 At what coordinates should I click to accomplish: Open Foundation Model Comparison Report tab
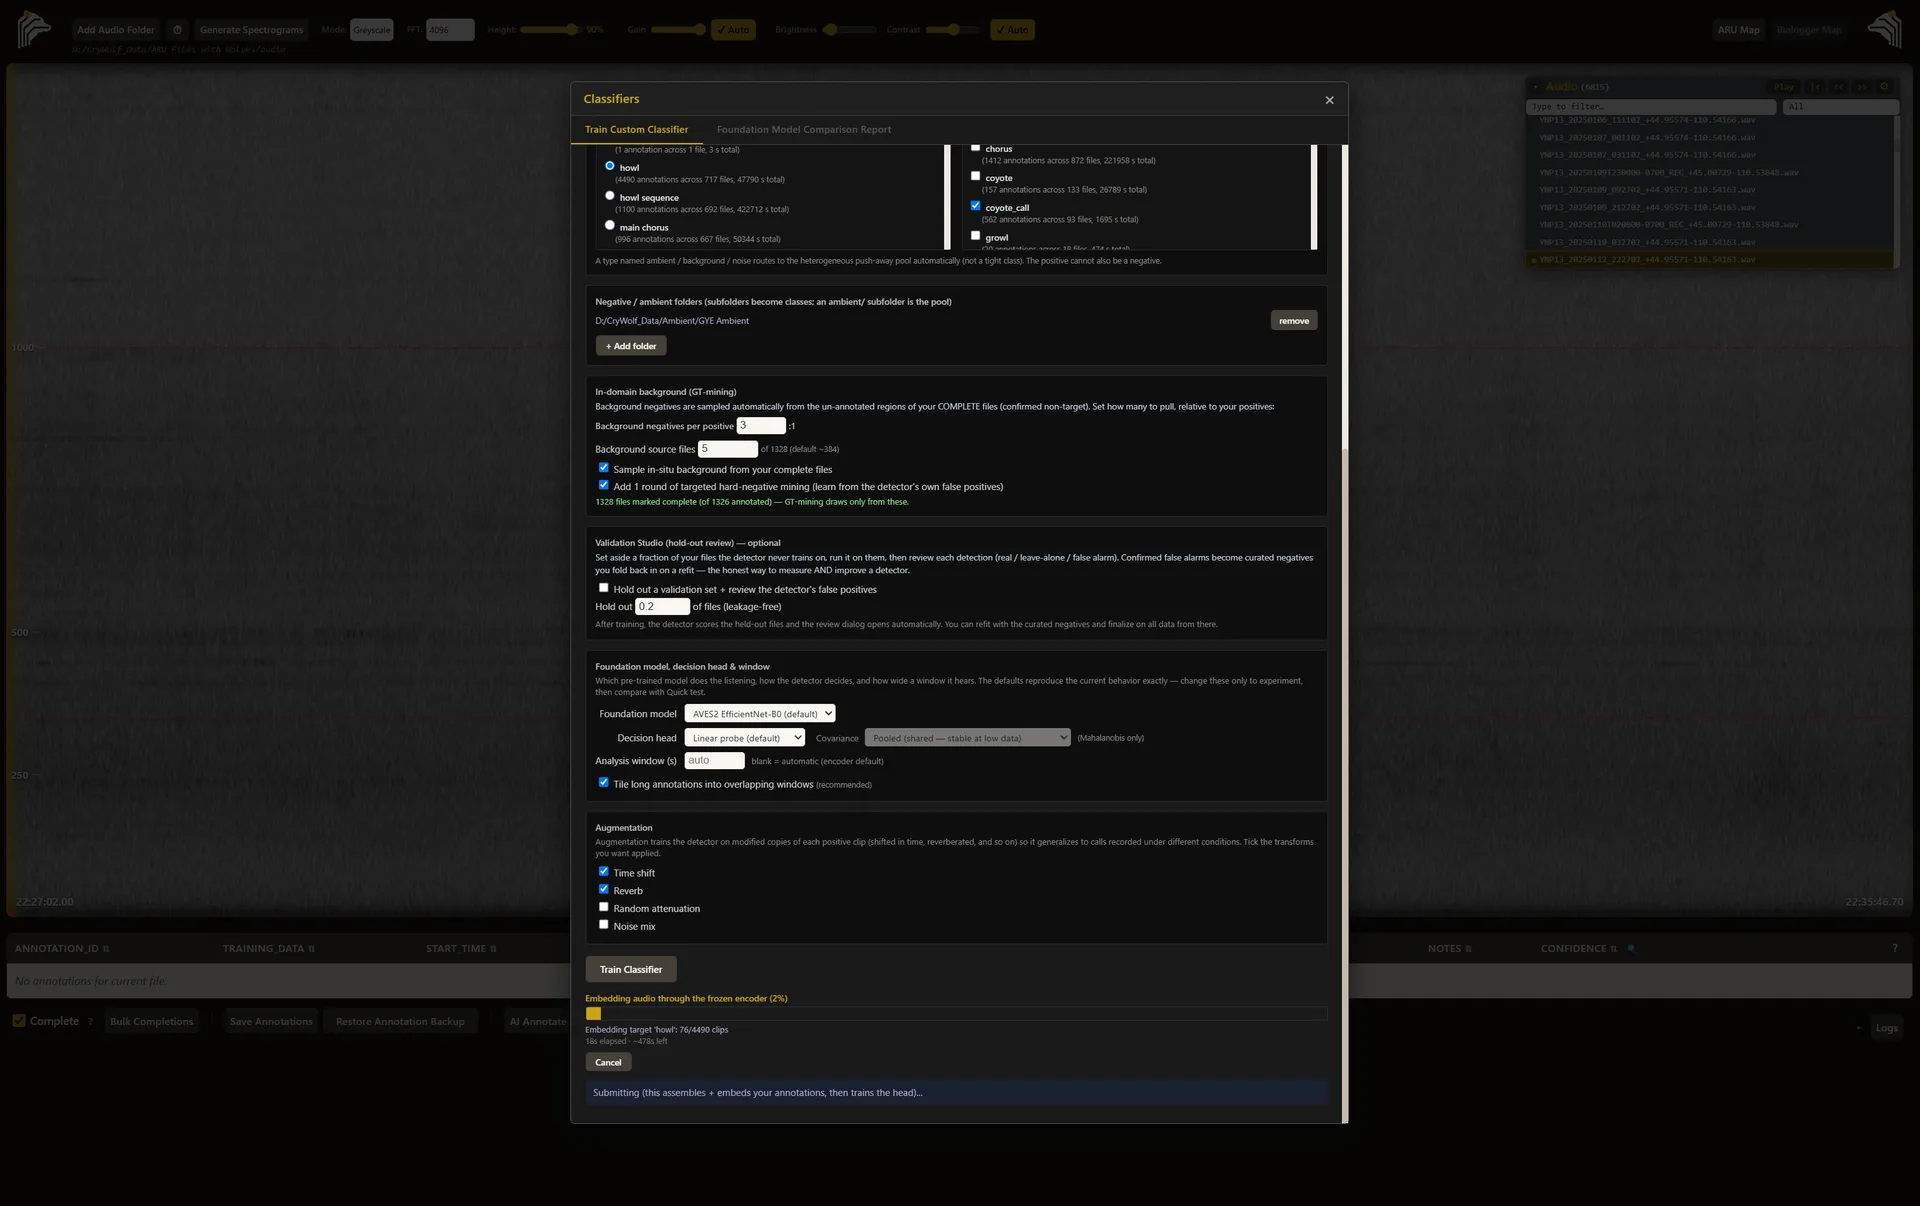tap(804, 130)
